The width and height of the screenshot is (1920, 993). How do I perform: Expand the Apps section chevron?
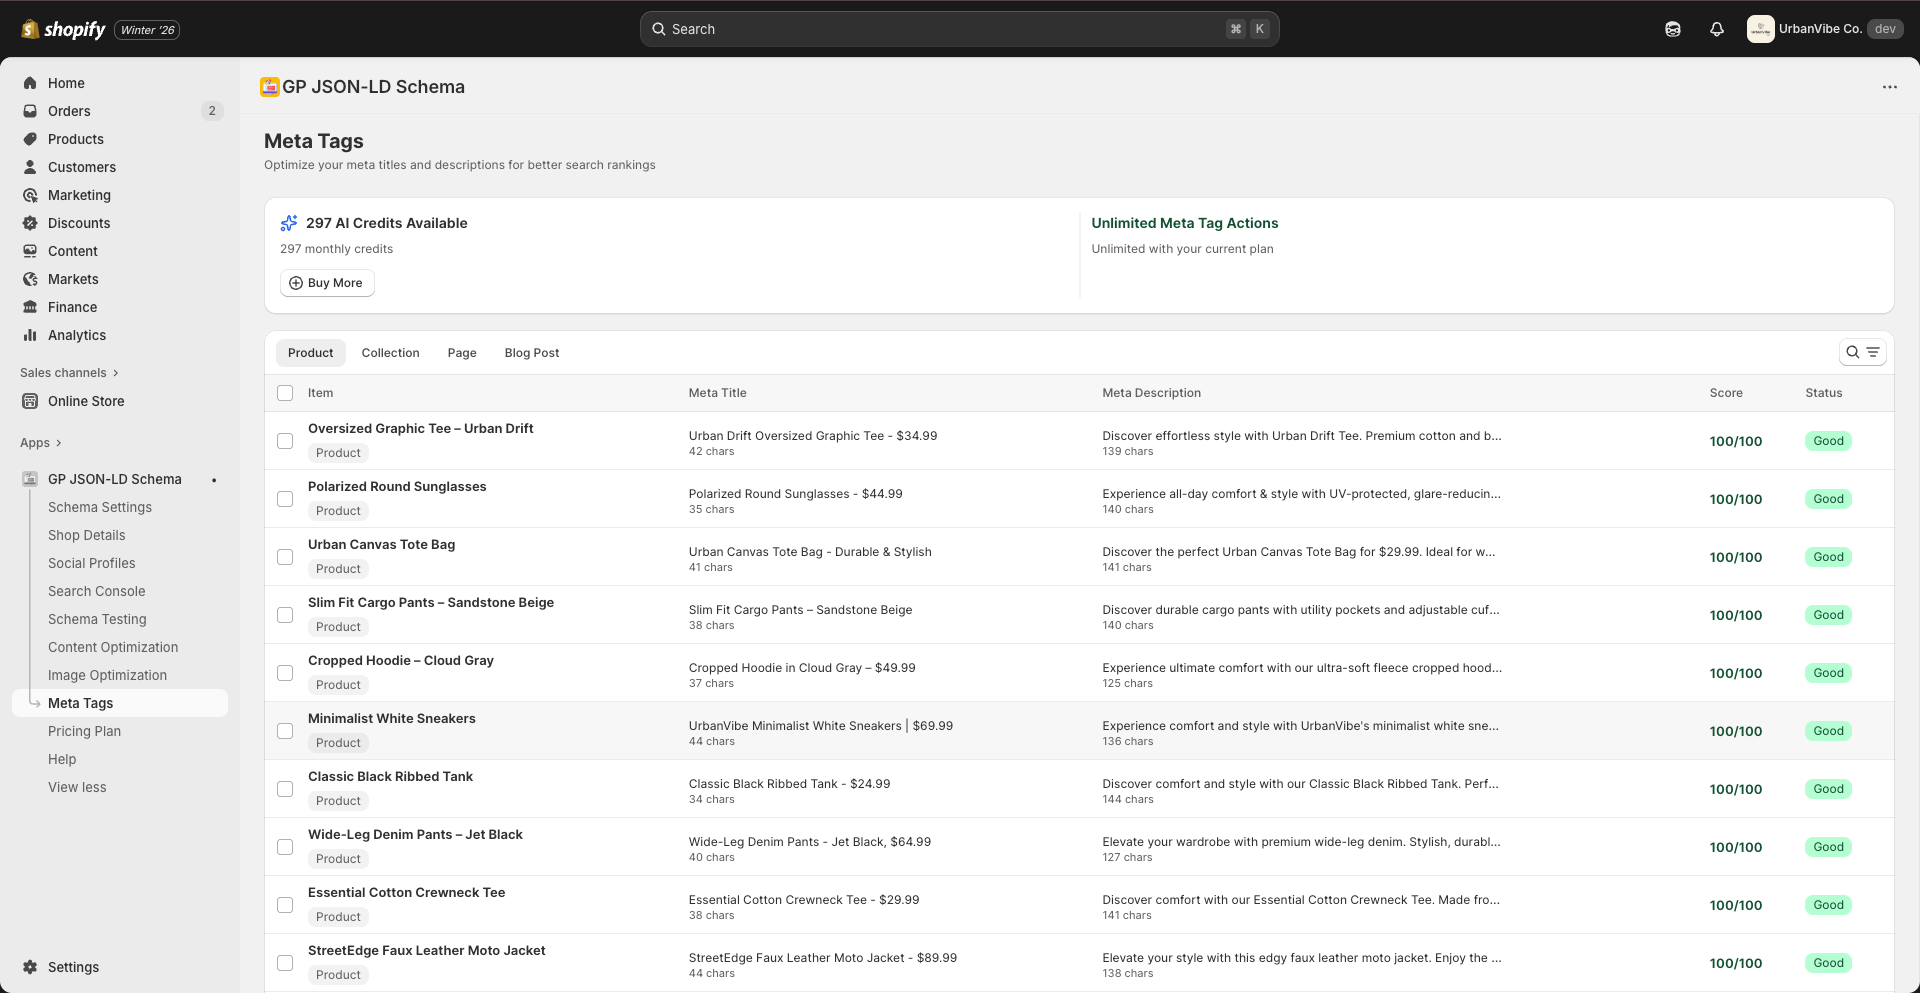point(58,443)
